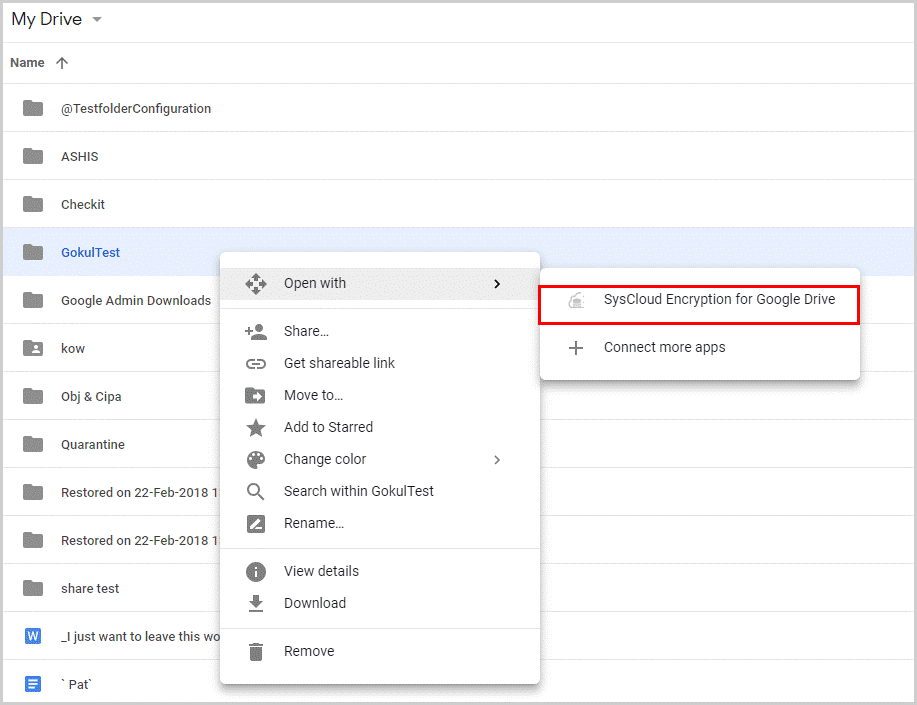Click the Rename pencil icon

[257, 523]
